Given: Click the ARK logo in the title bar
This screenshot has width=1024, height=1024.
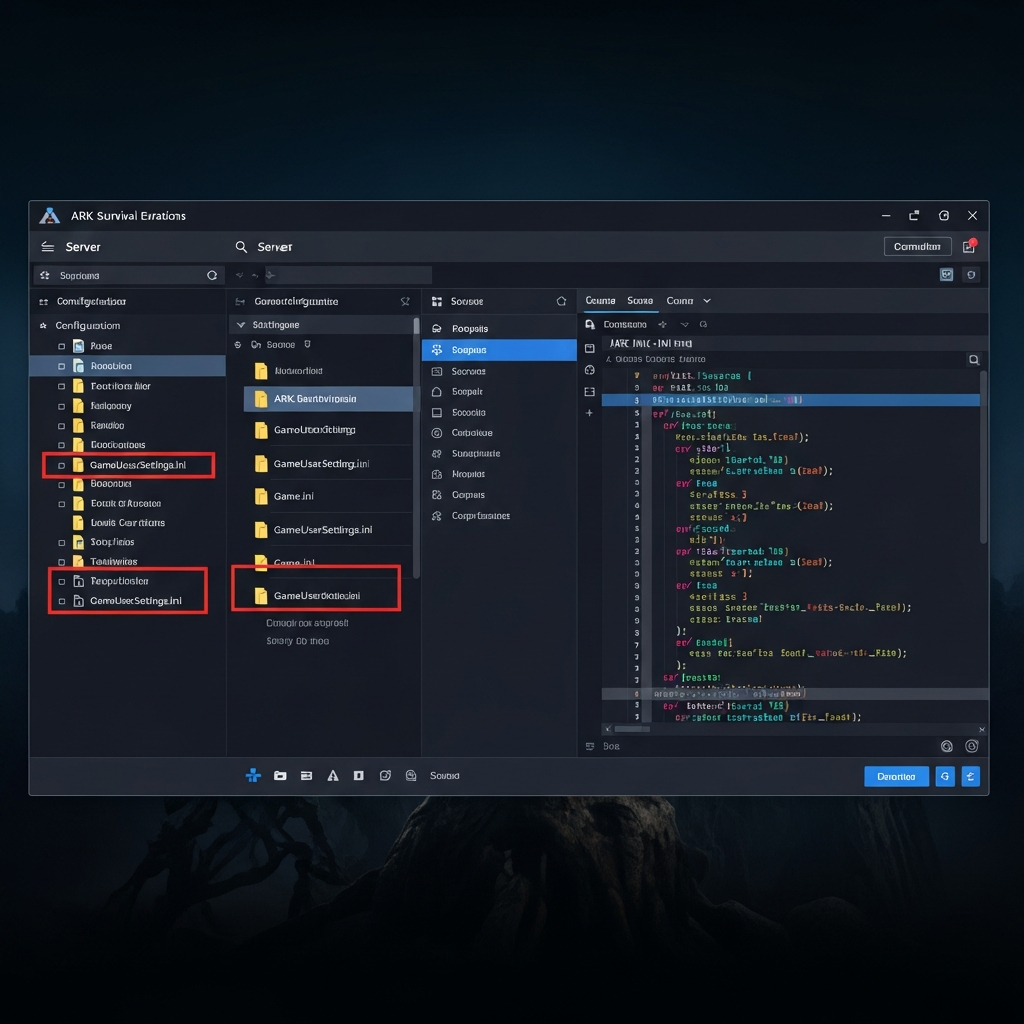Looking at the screenshot, I should (48, 215).
